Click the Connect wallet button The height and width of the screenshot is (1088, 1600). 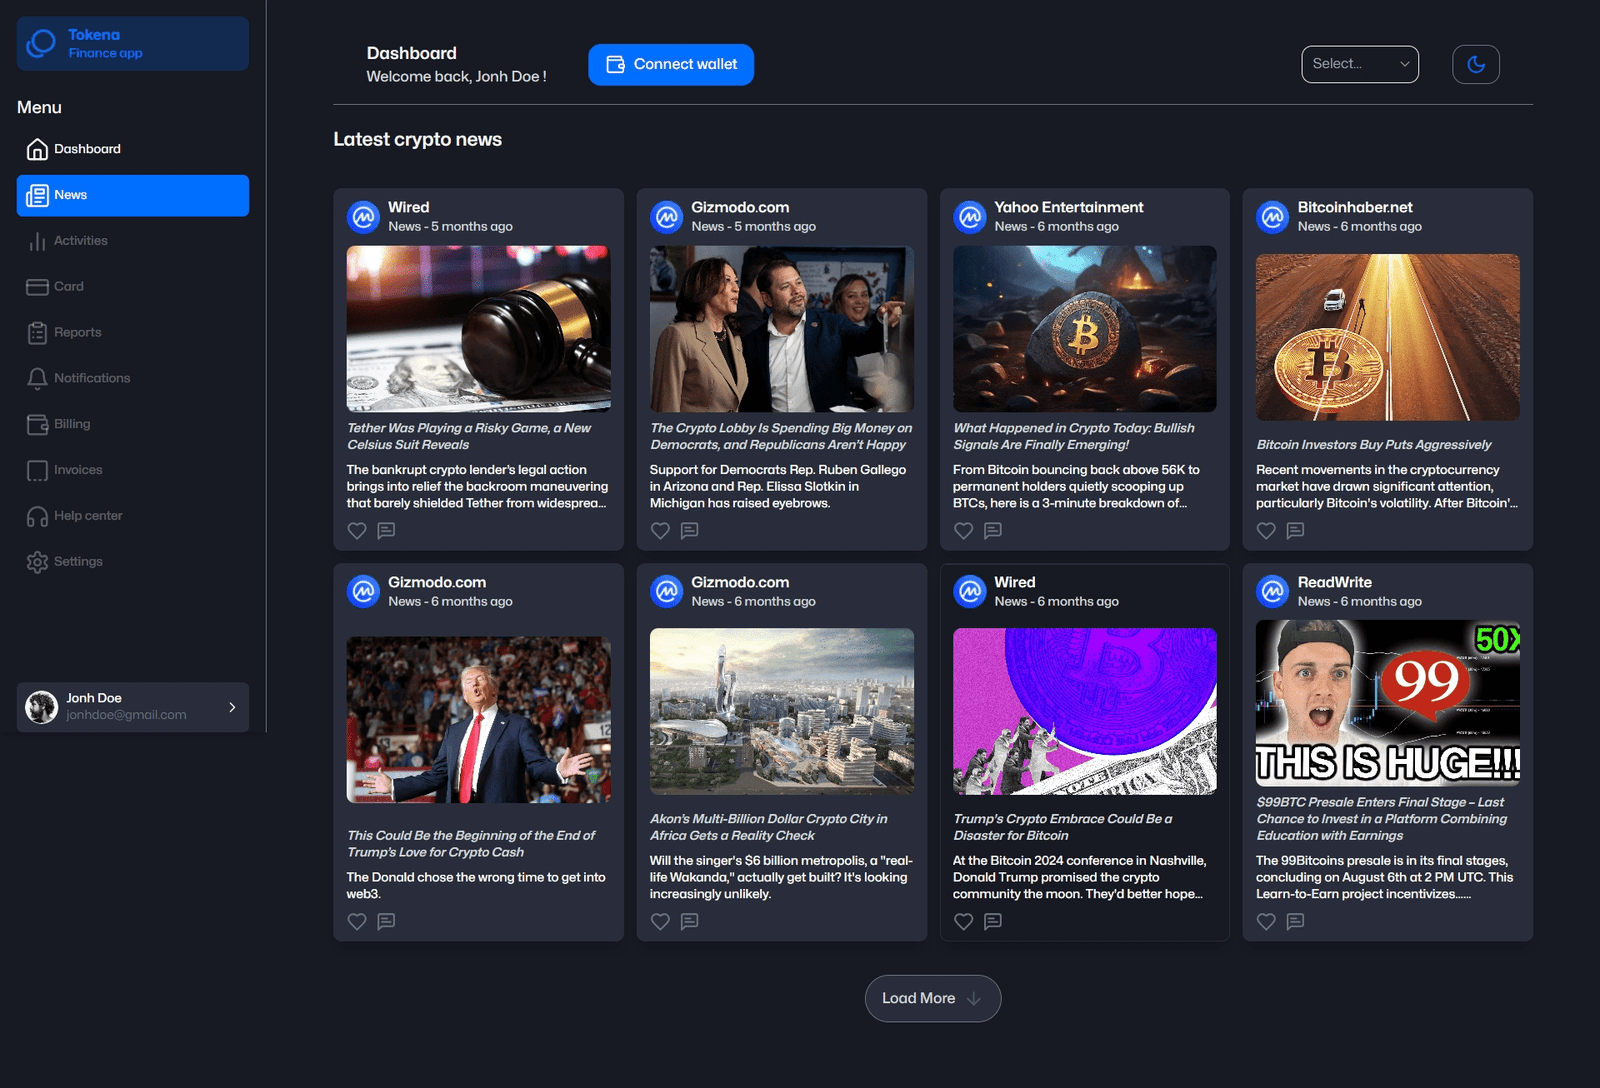click(670, 65)
